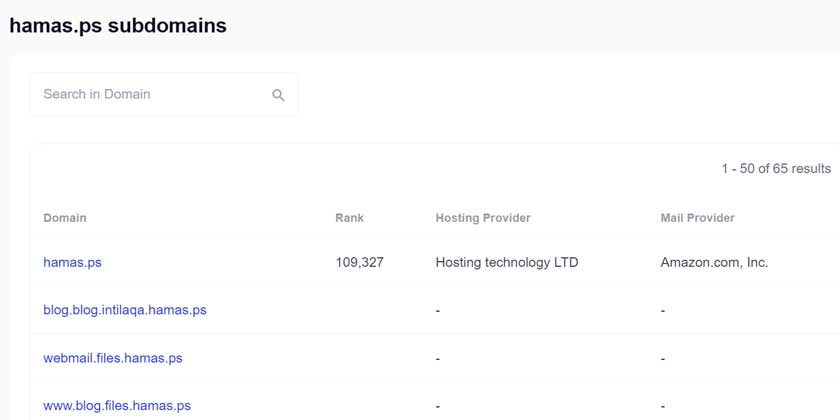This screenshot has height=420, width=840.
Task: Click the hosting provider dash for webmail.files row
Action: 438,359
